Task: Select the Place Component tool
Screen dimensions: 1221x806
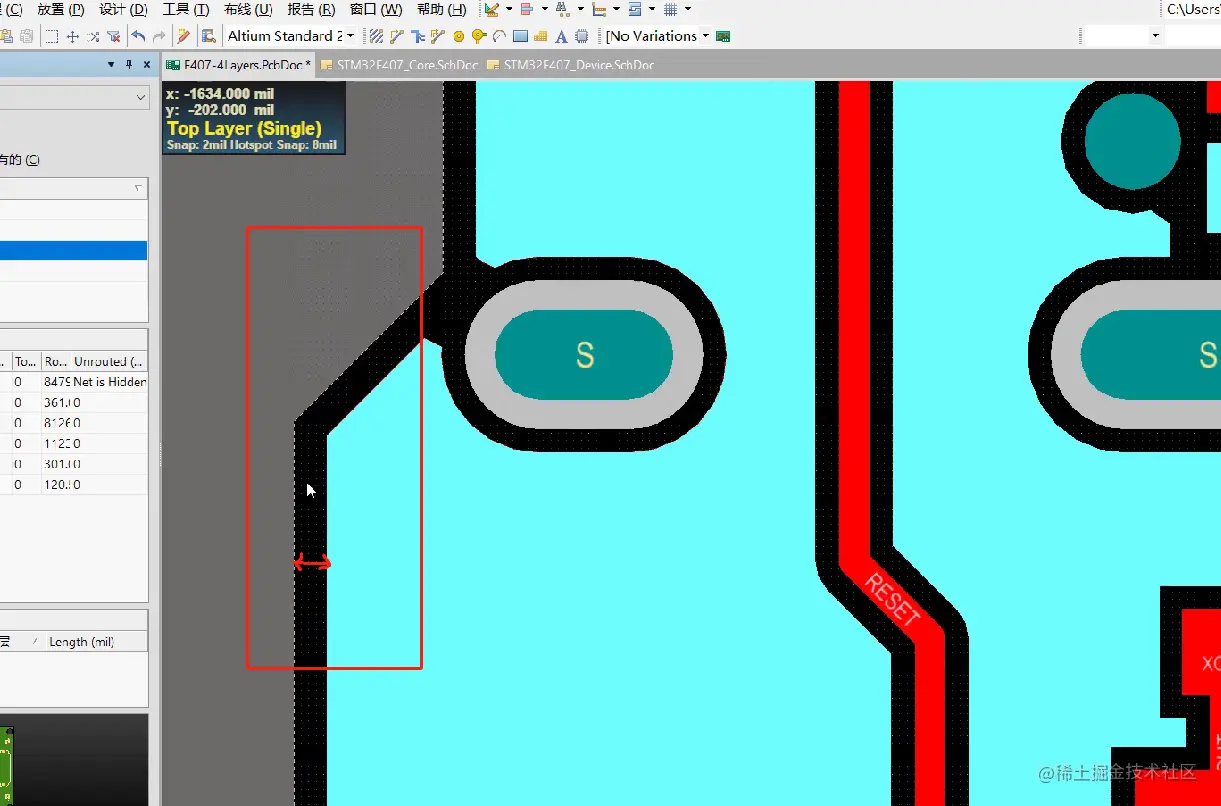Action: pyautogui.click(x=581, y=36)
